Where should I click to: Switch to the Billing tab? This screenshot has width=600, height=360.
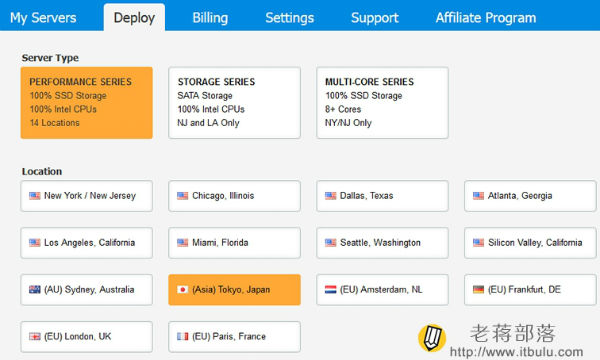pyautogui.click(x=210, y=18)
